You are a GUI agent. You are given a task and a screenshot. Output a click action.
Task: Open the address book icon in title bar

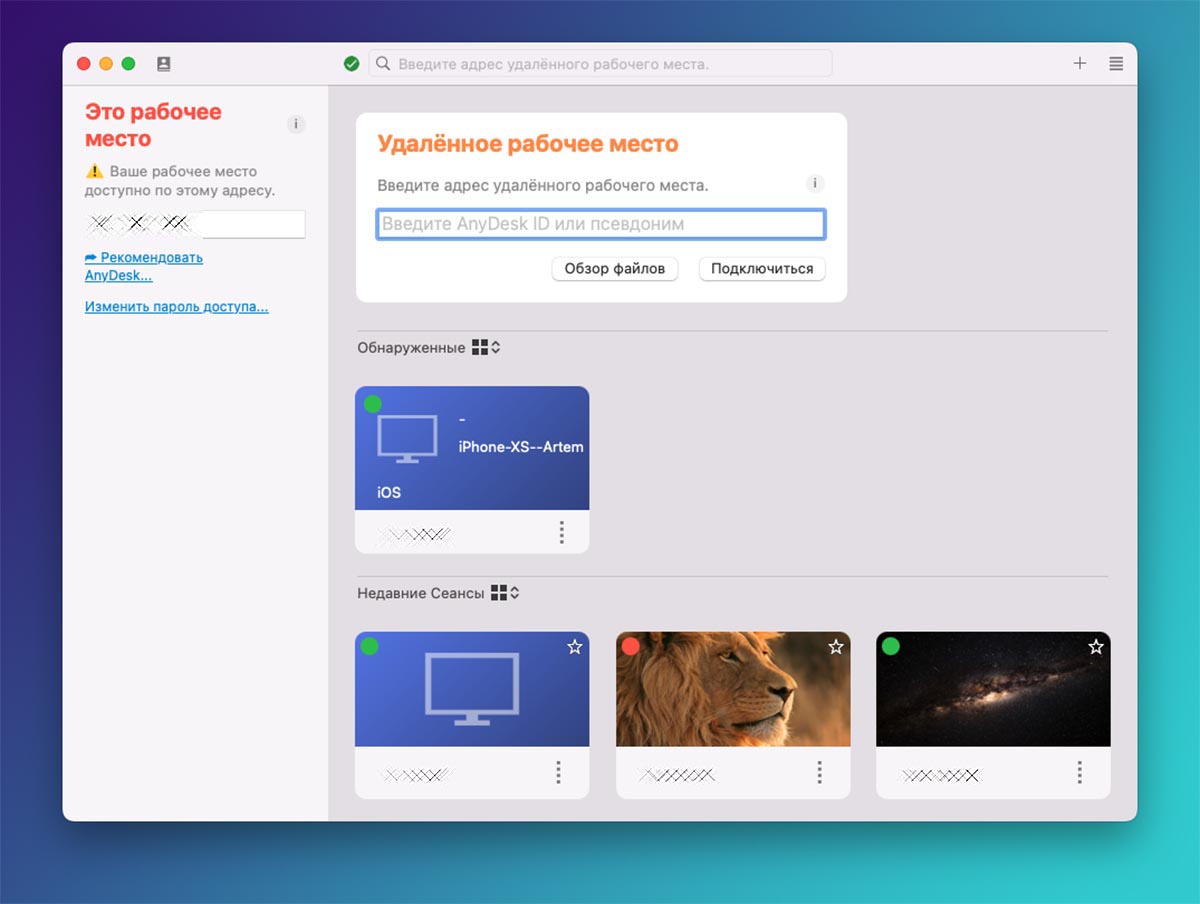click(164, 64)
